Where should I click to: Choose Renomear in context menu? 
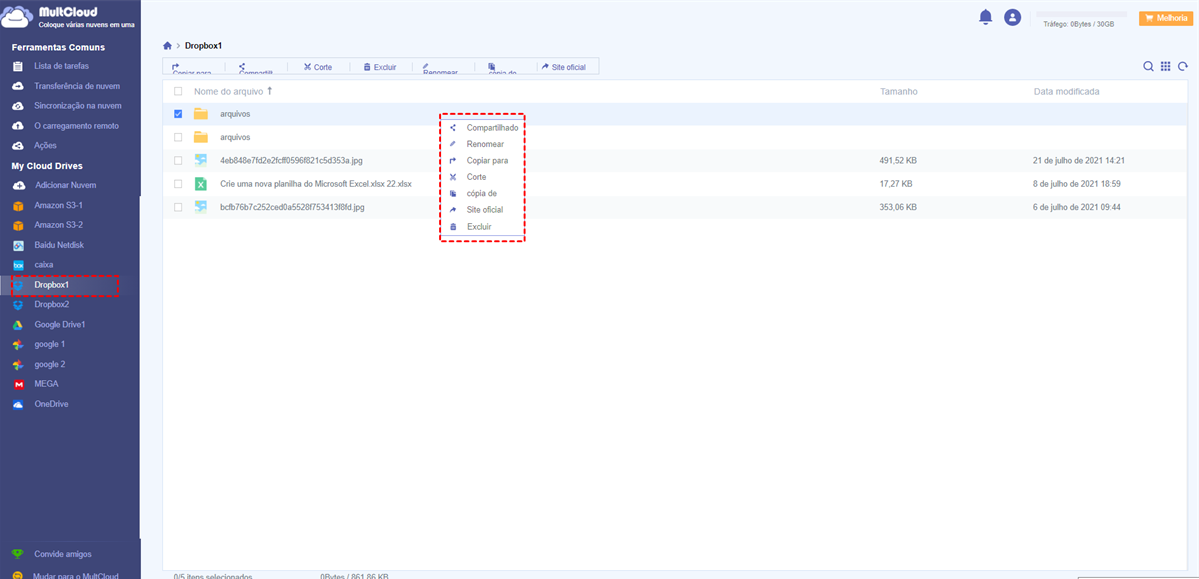click(486, 144)
